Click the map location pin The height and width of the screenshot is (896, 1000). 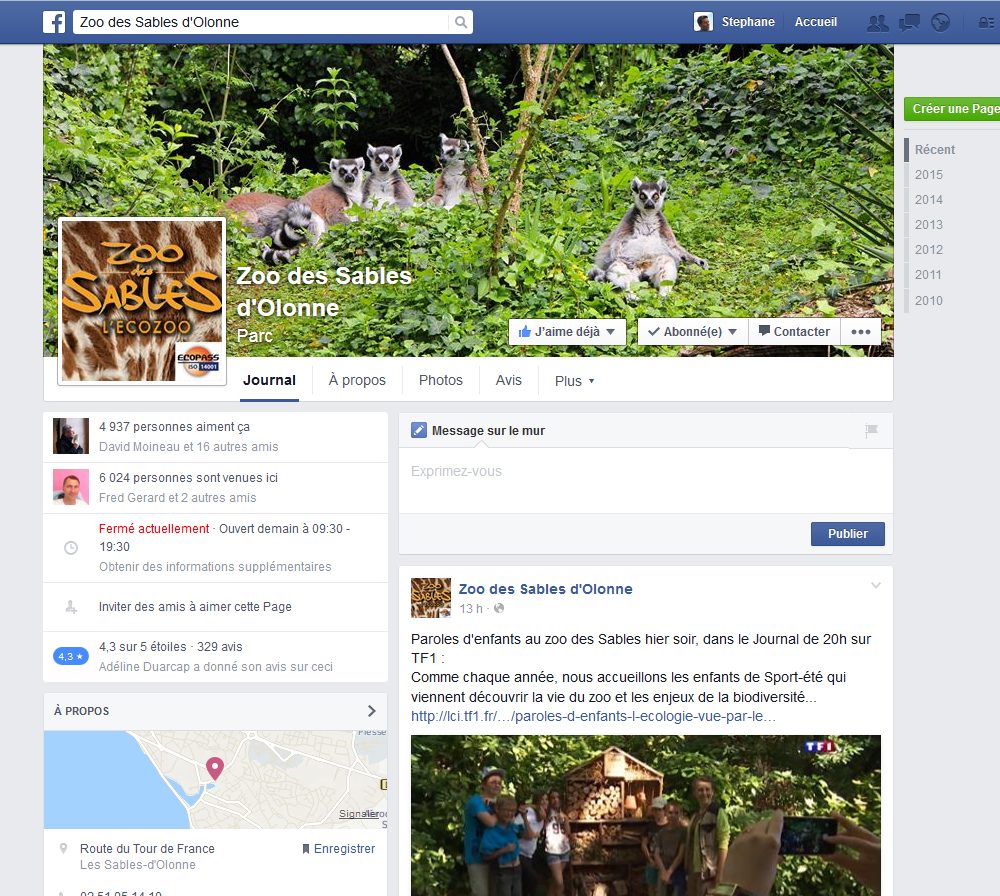point(215,768)
